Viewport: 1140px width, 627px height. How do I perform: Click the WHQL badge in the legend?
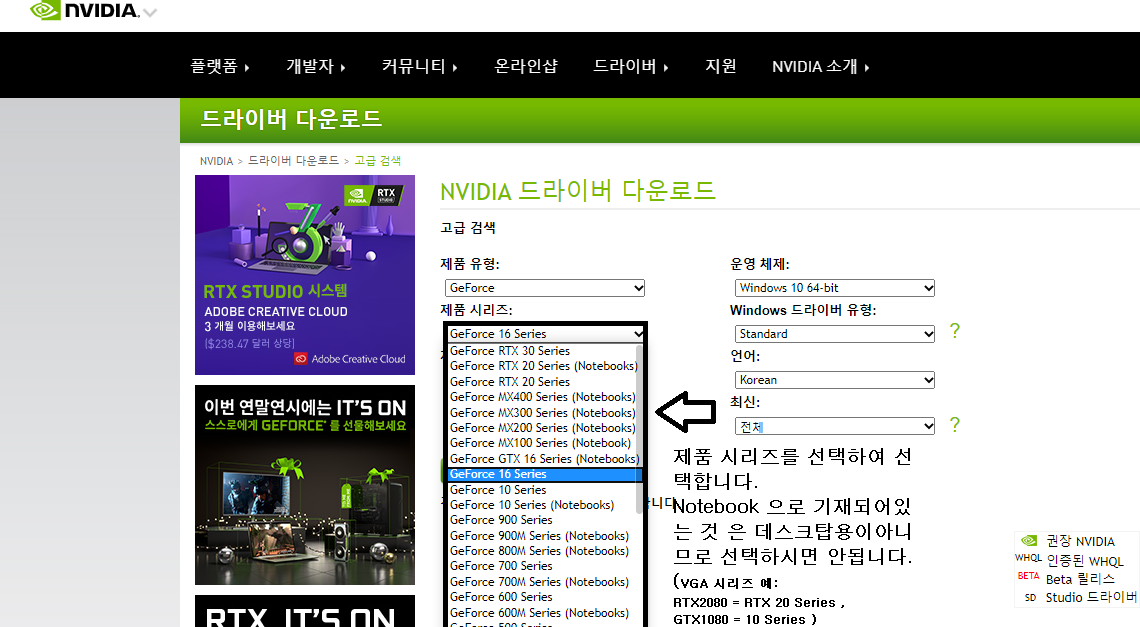click(x=1028, y=558)
